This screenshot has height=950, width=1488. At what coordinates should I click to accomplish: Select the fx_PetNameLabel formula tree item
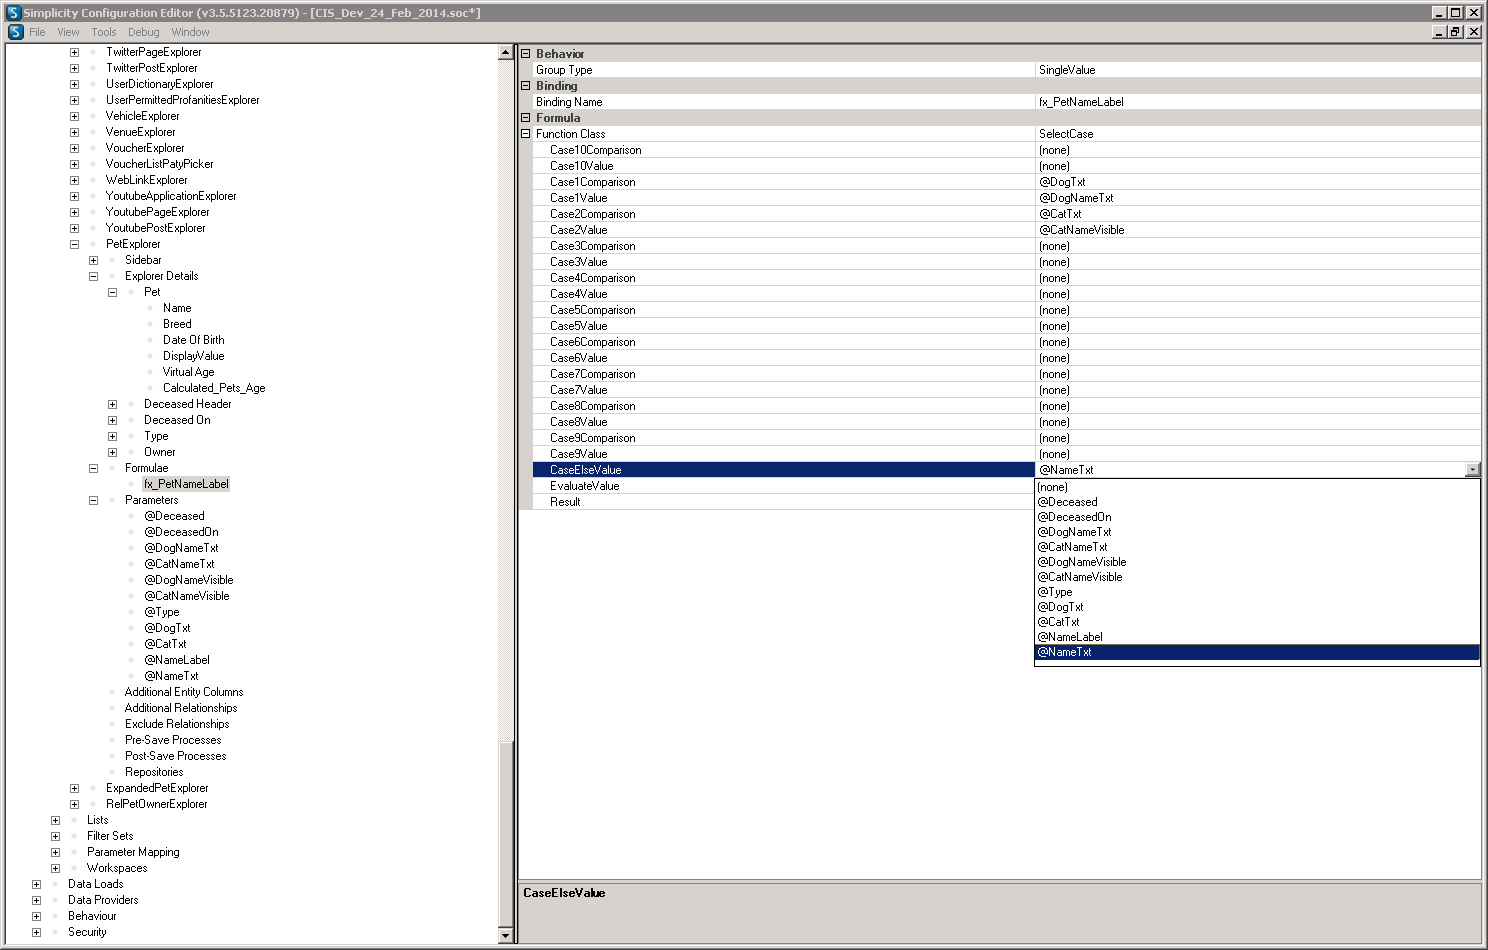186,484
